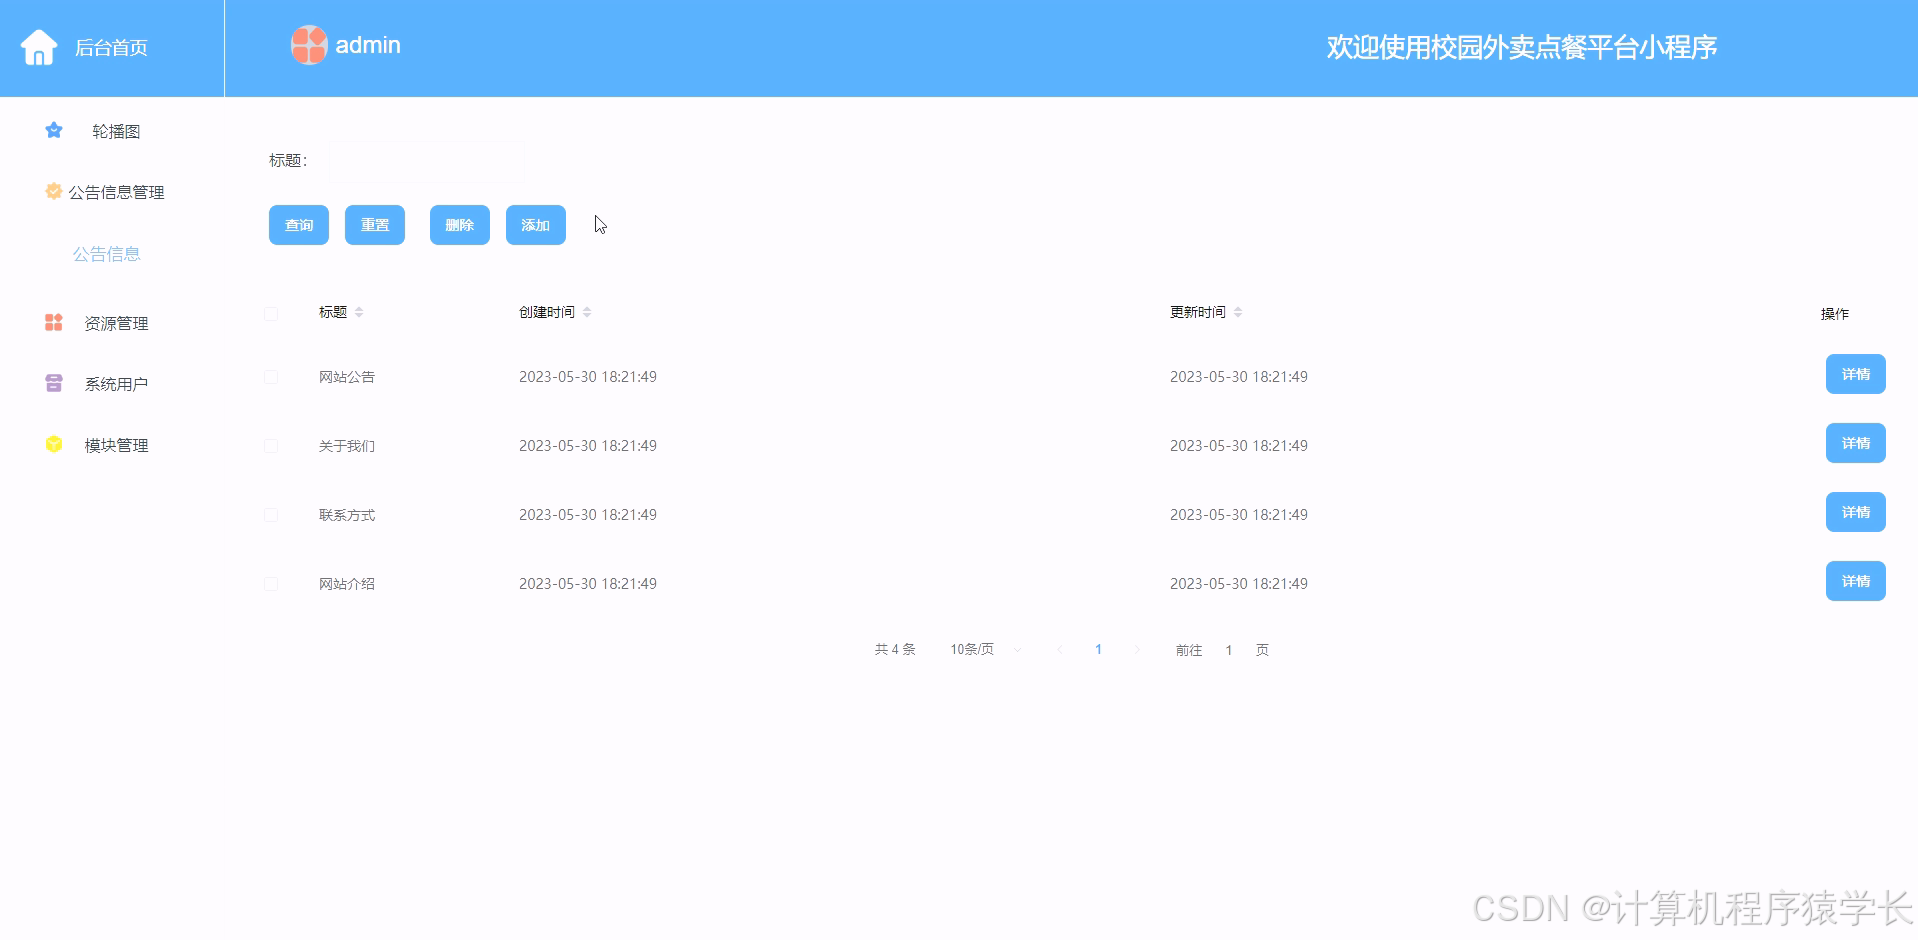Open the 10条/页 page size dropdown
Image resolution: width=1918 pixels, height=940 pixels.
pyautogui.click(x=985, y=650)
